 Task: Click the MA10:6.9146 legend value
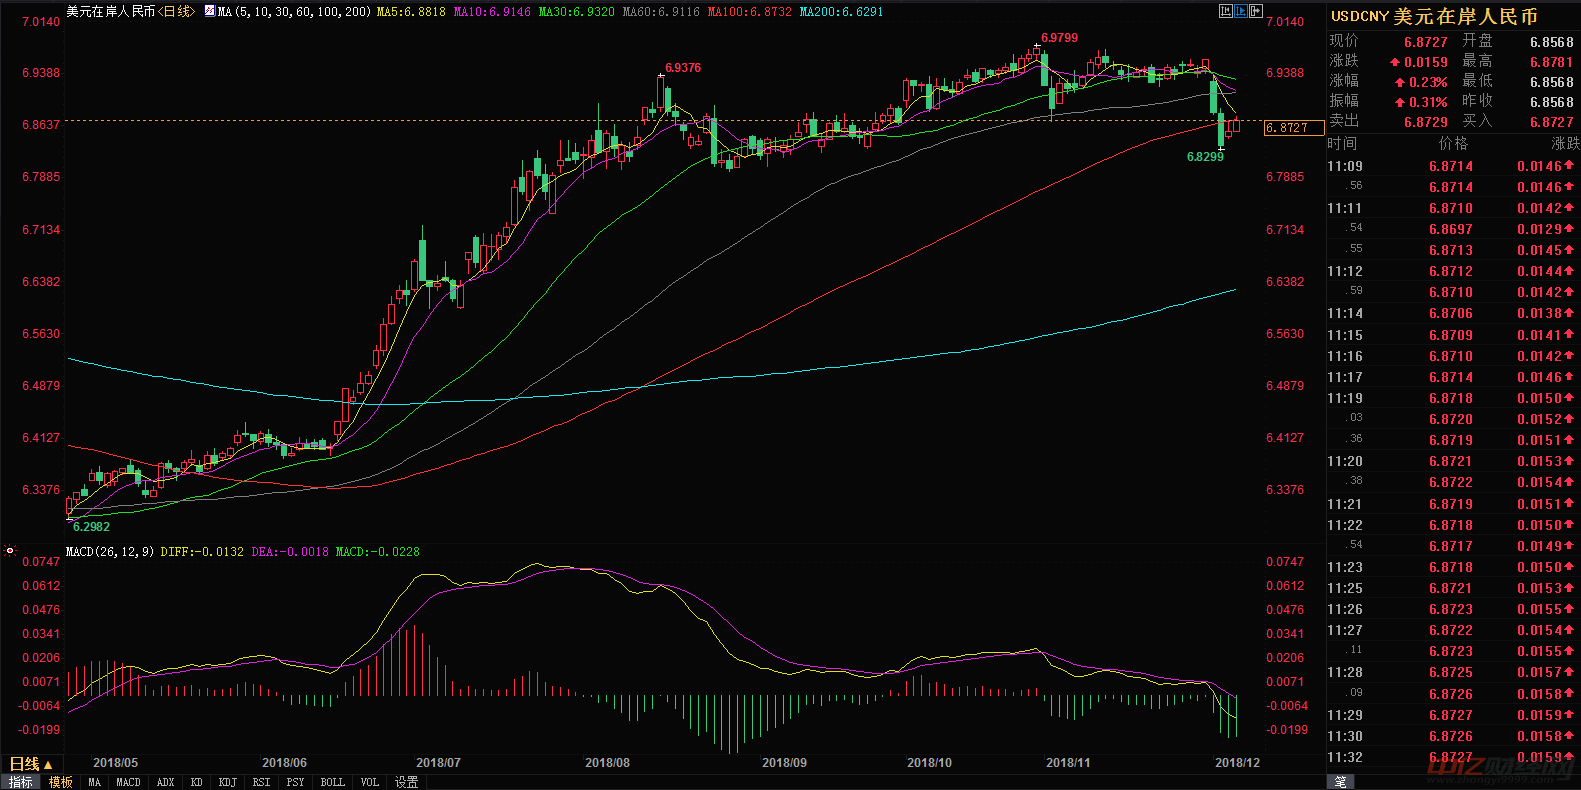(492, 12)
